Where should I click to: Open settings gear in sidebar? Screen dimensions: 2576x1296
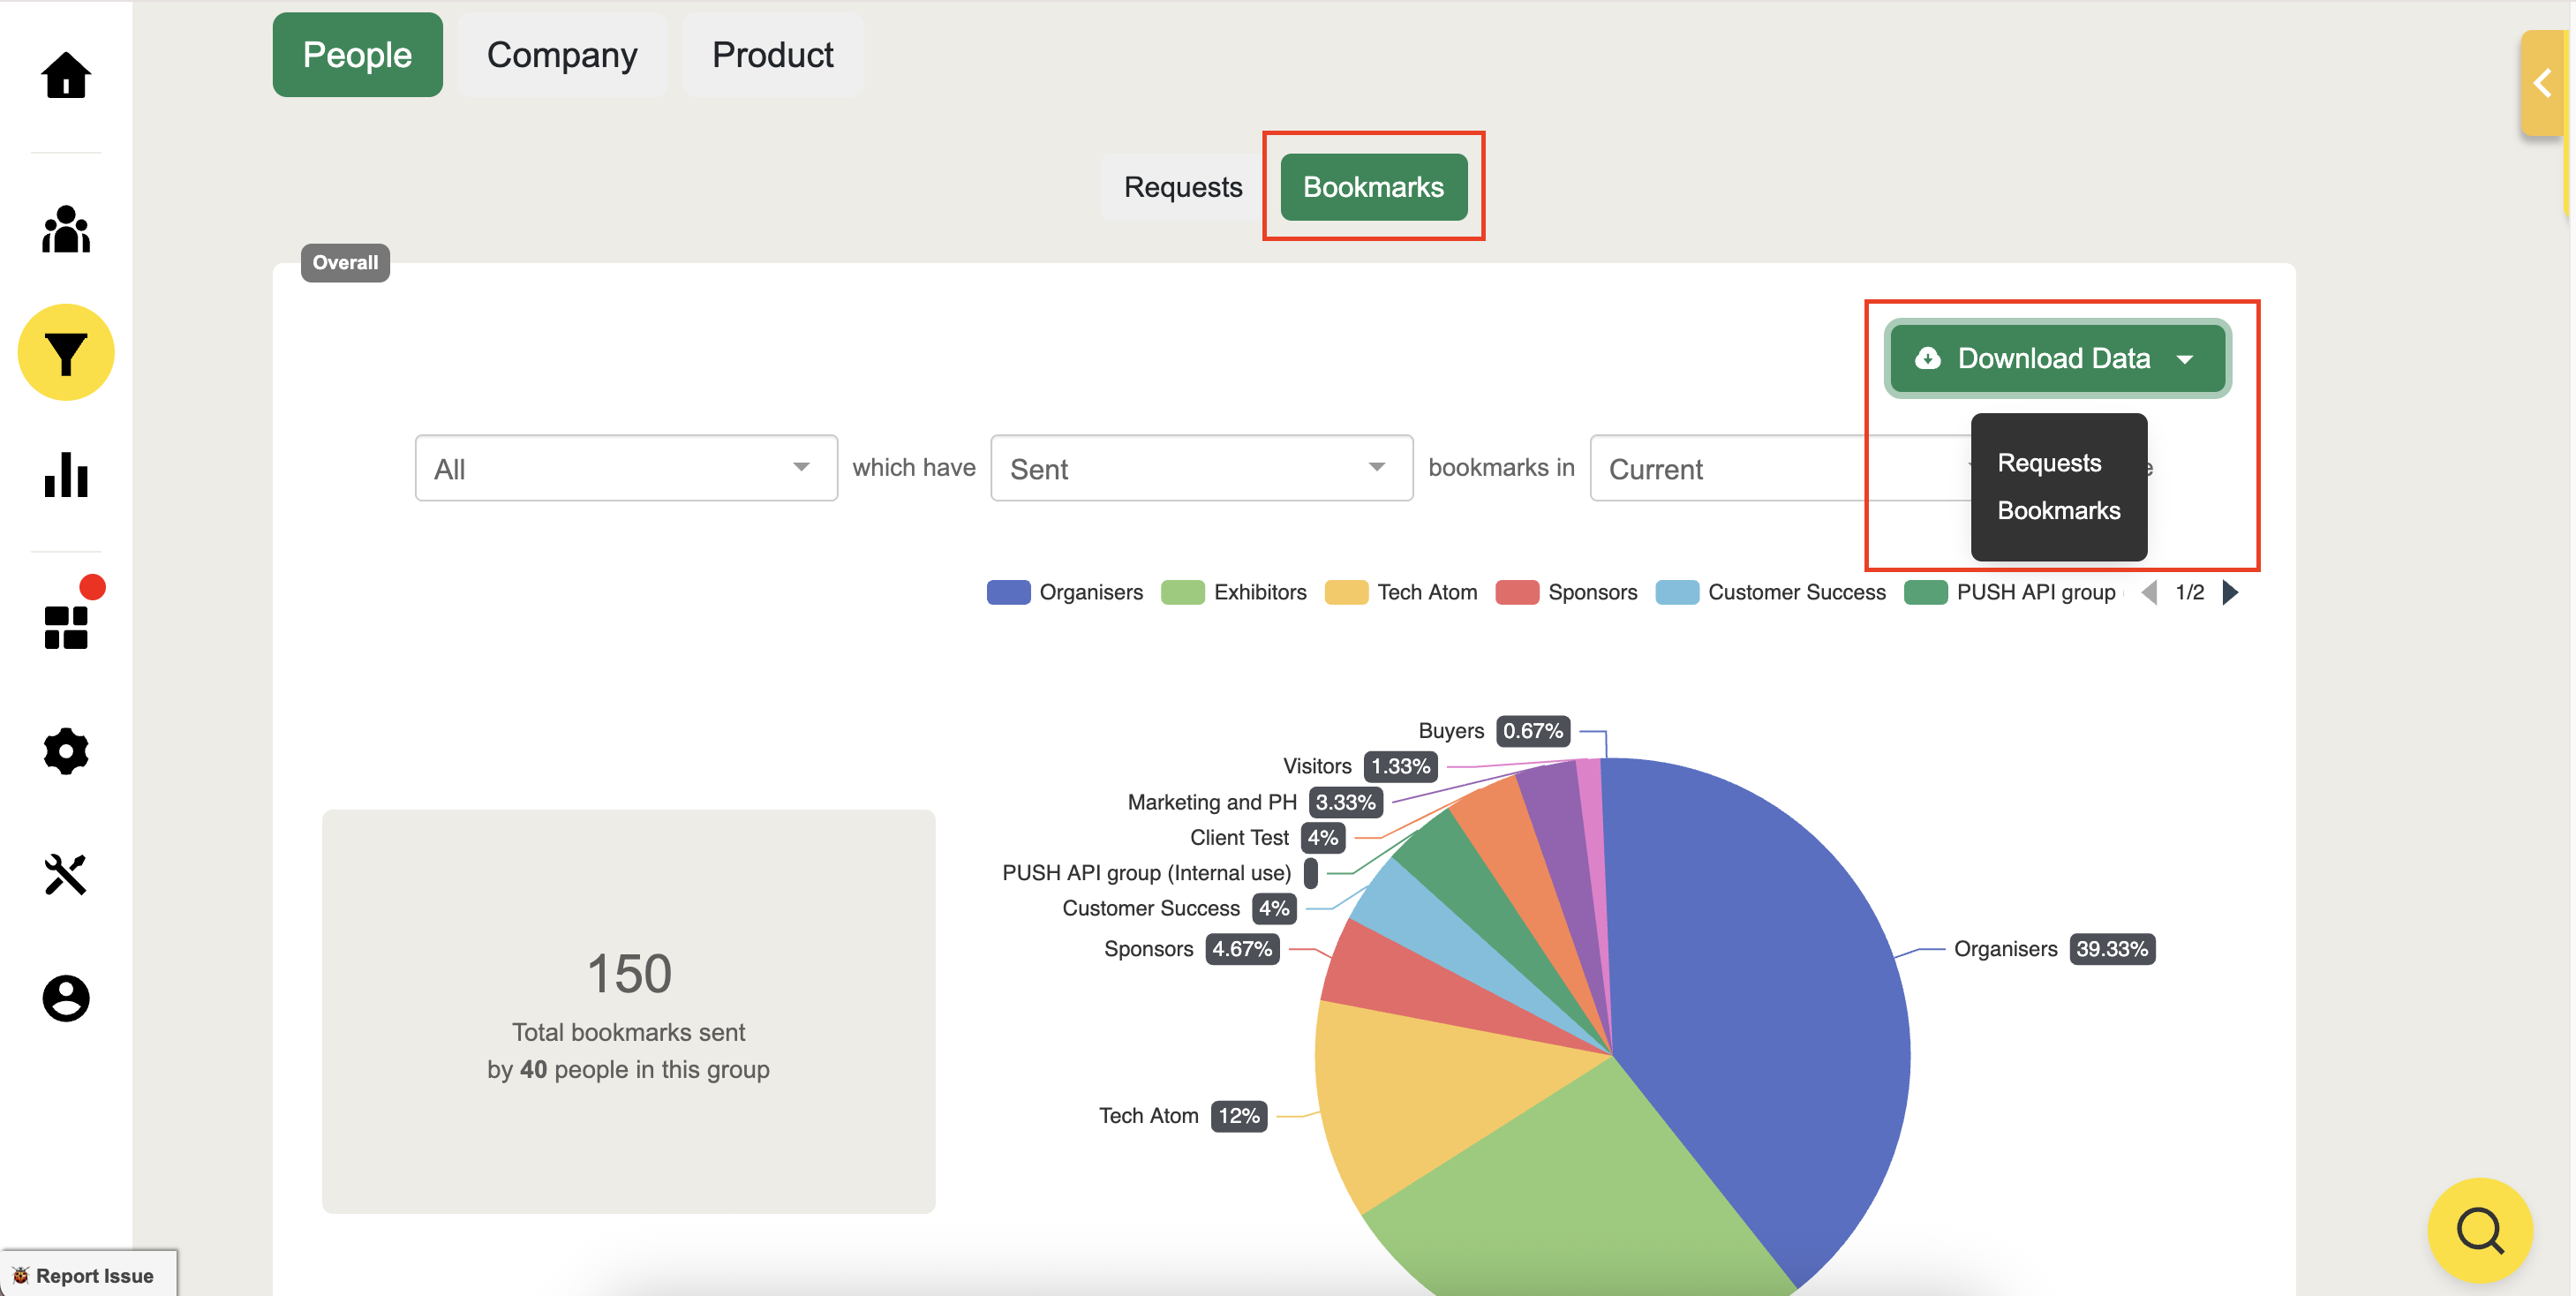pos(66,751)
